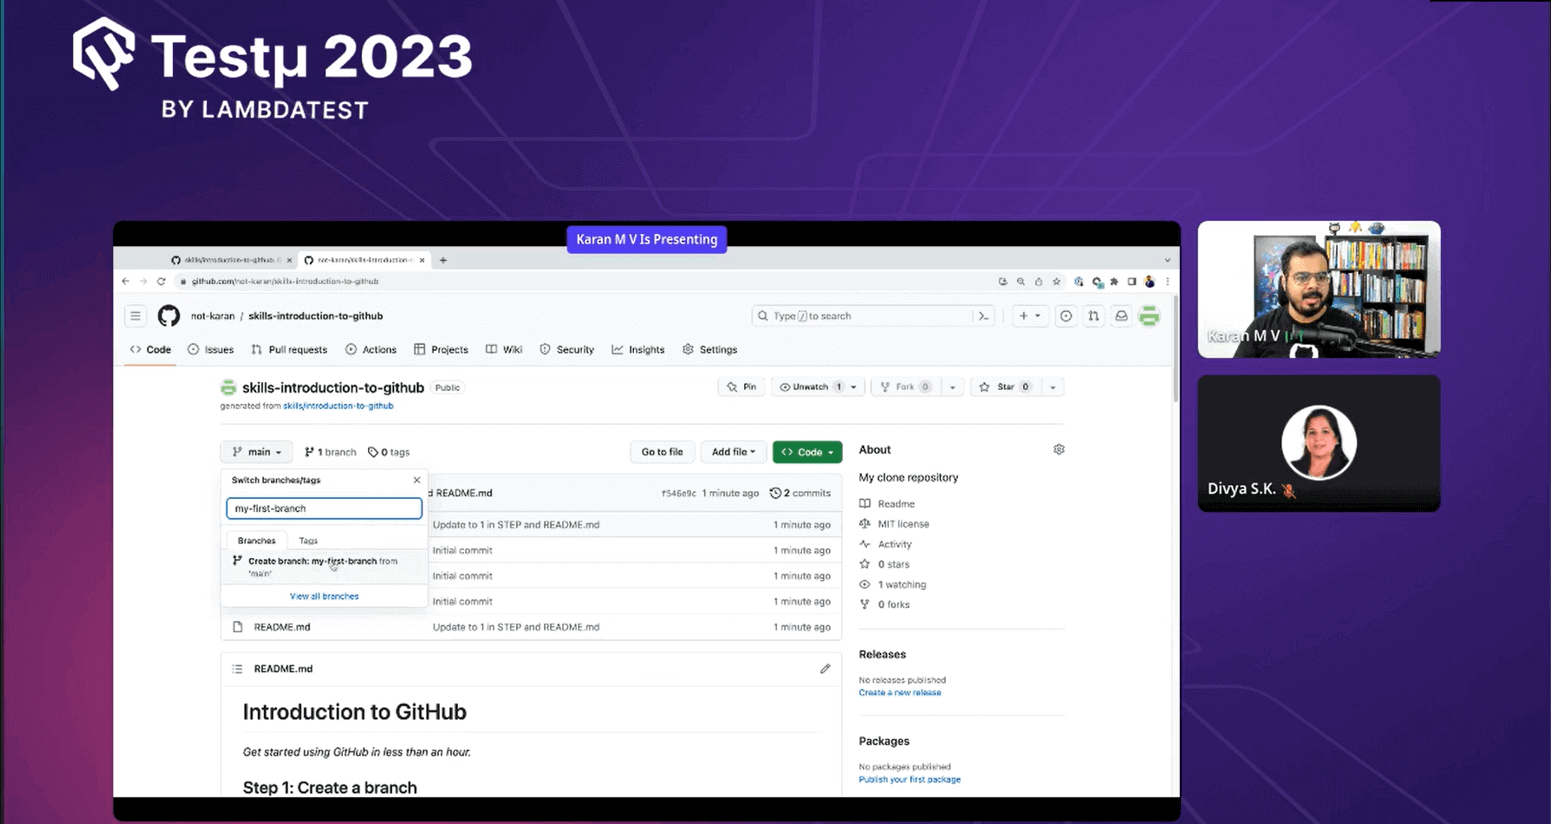Open GitHub issues inbox icon in header
Image resolution: width=1551 pixels, height=824 pixels.
point(1066,316)
